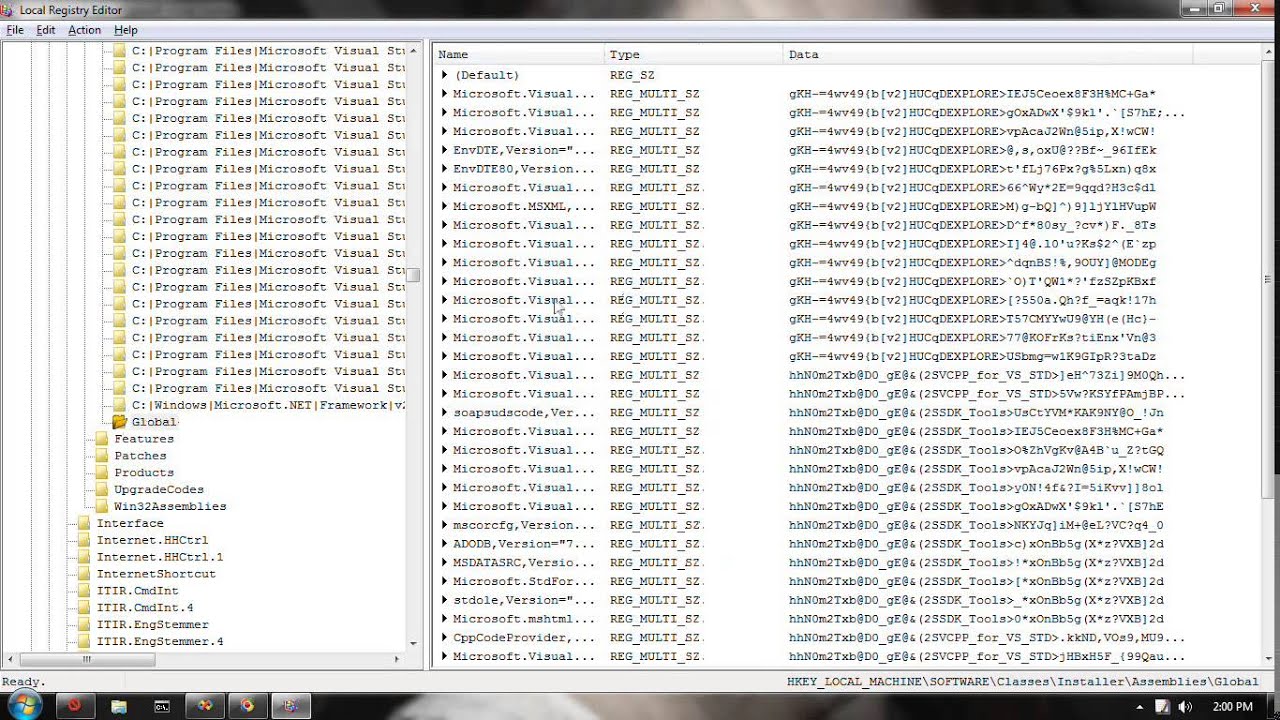Click the C:|Windows|Microsoft.NET folder icon

(120, 405)
